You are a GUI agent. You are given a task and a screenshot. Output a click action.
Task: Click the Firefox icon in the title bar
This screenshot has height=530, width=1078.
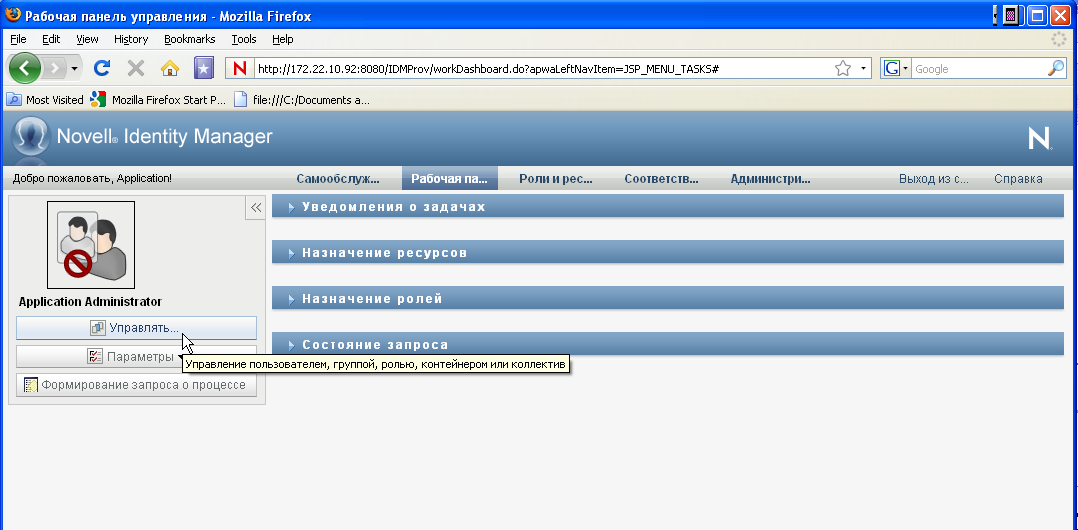pos(13,14)
